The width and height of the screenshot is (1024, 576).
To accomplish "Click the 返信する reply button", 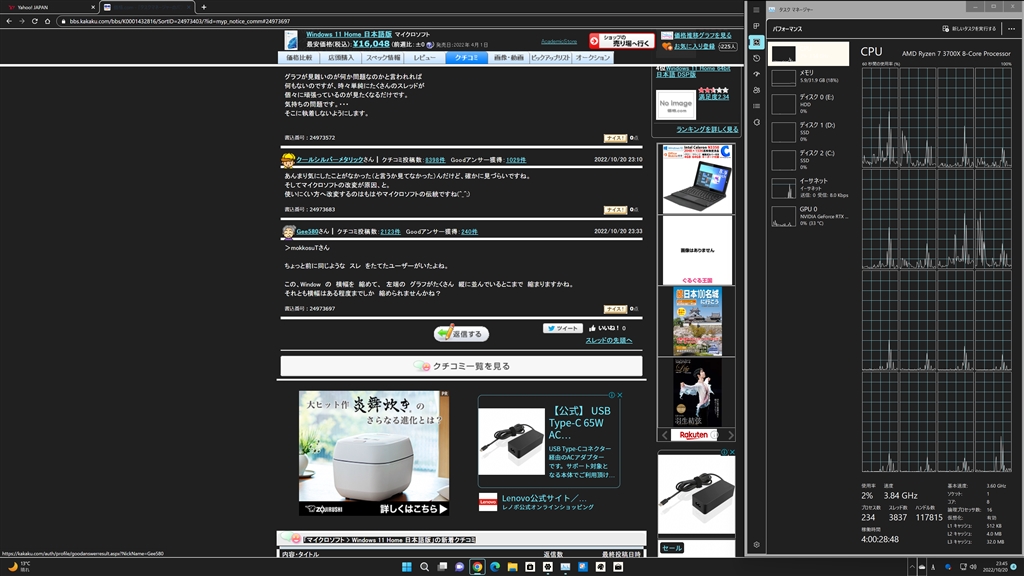I will (x=461, y=334).
